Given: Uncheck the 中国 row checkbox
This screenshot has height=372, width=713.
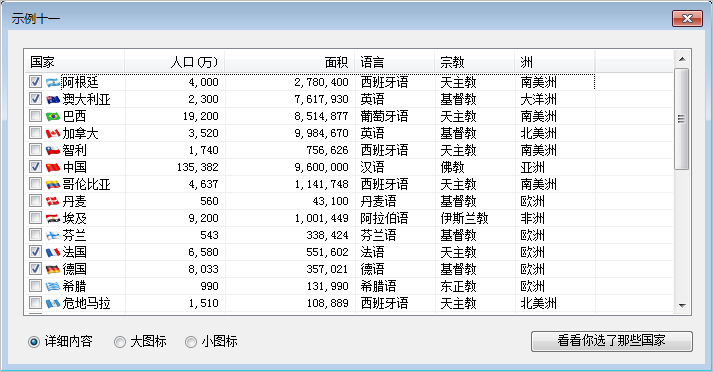Looking at the screenshot, I should tap(35, 167).
